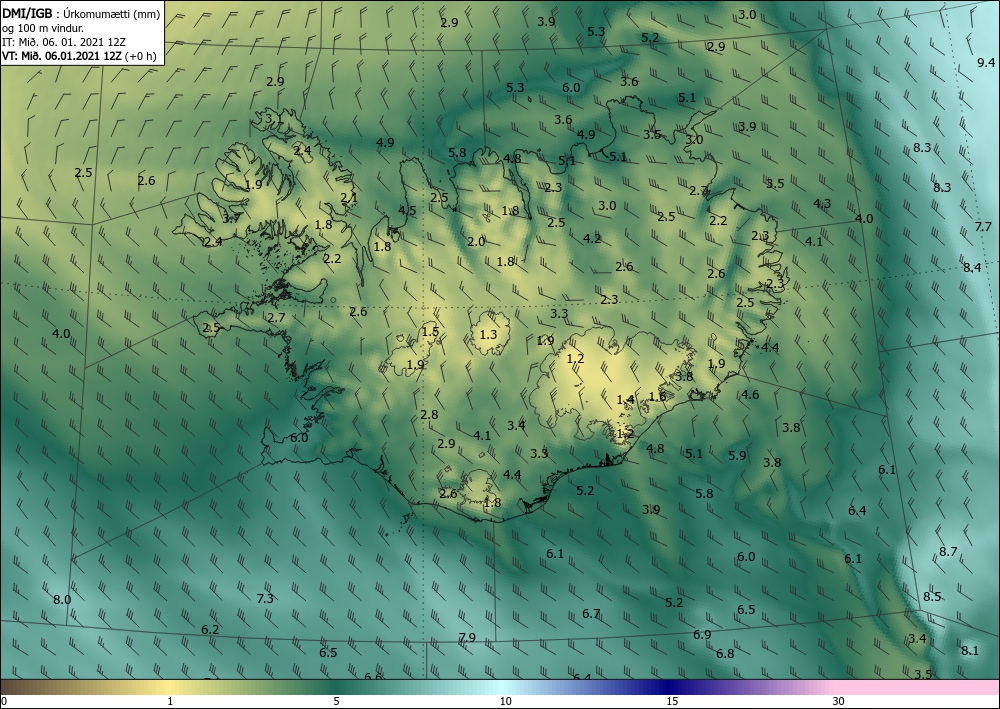The height and width of the screenshot is (709, 1000).
Task: Click the map value "1.6"
Action: 657,396
